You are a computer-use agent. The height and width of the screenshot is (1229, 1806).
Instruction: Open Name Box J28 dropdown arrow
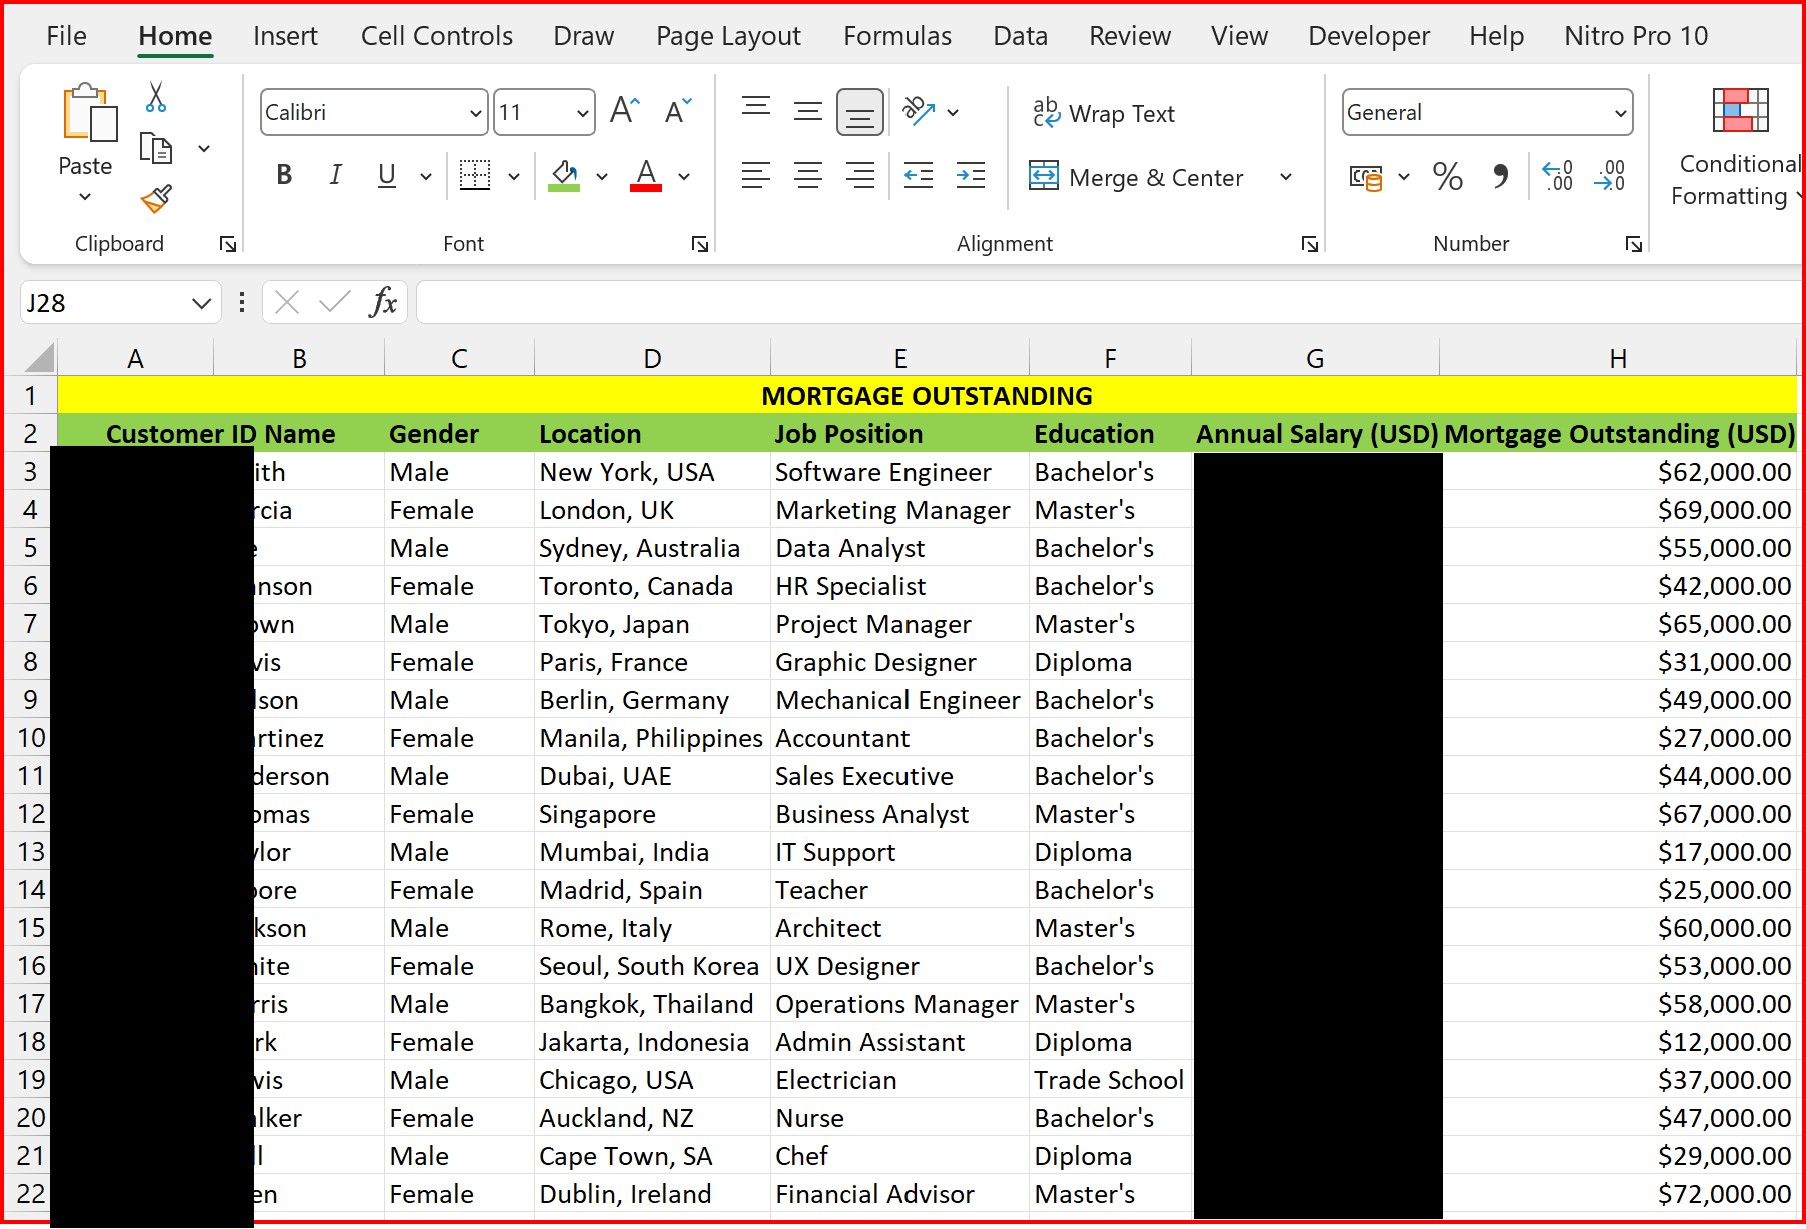point(202,303)
